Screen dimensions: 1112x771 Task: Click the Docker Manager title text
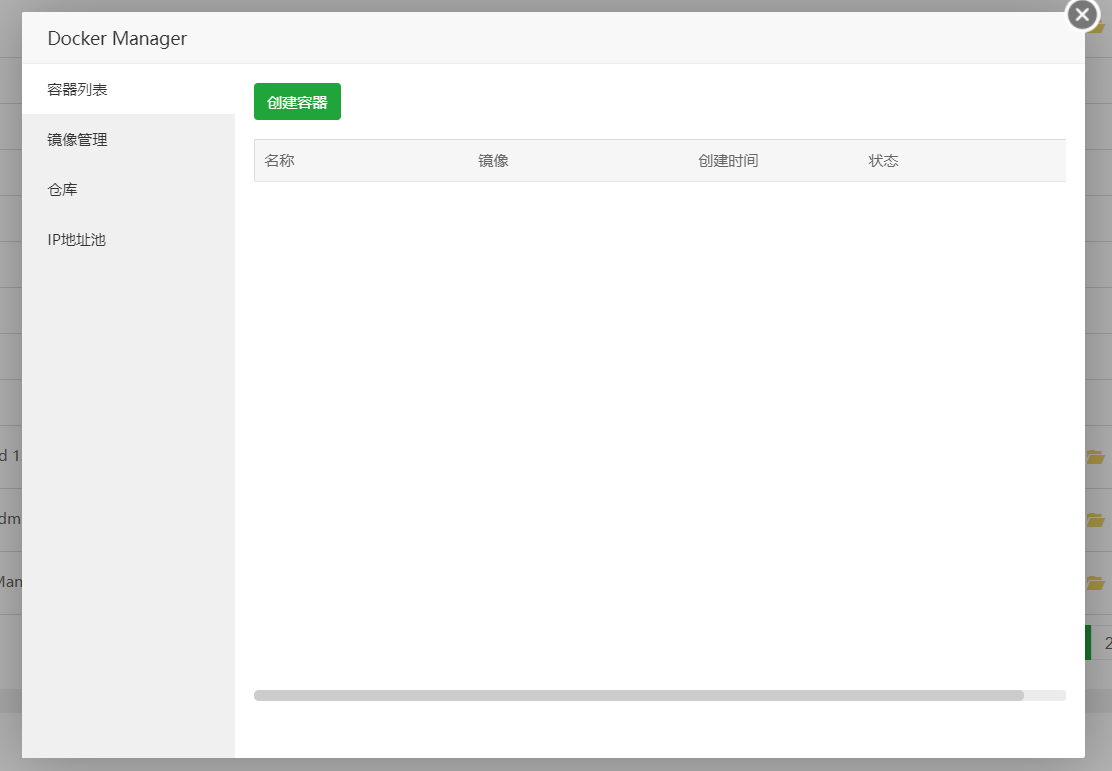pyautogui.click(x=116, y=38)
